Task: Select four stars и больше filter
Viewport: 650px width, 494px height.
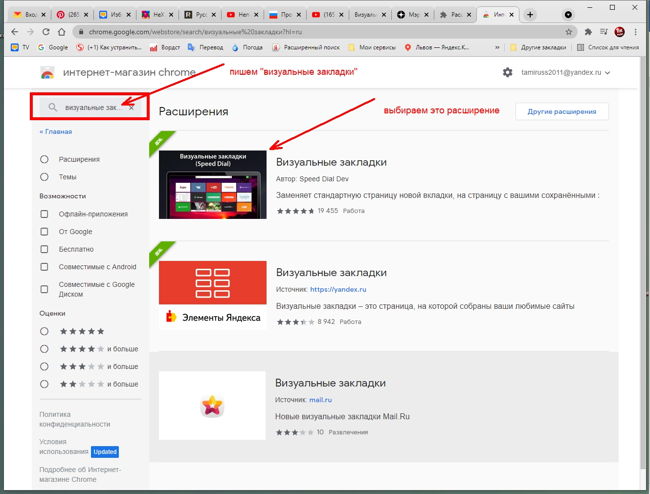Action: coord(44,349)
